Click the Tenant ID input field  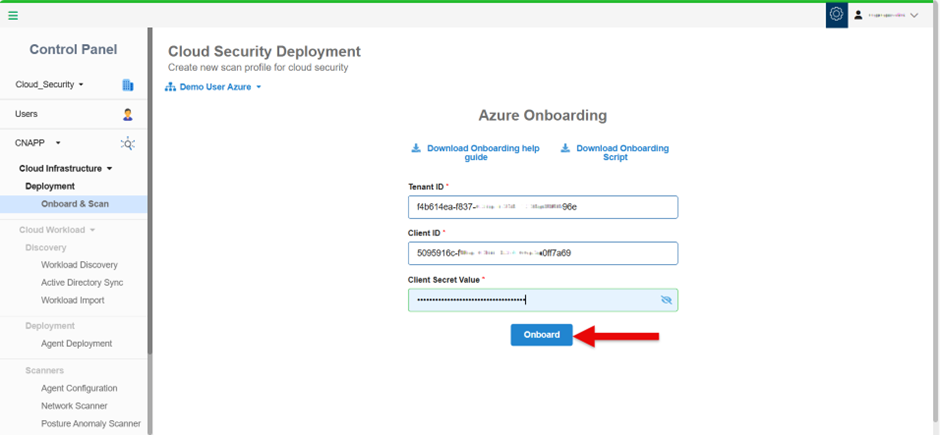(x=542, y=207)
